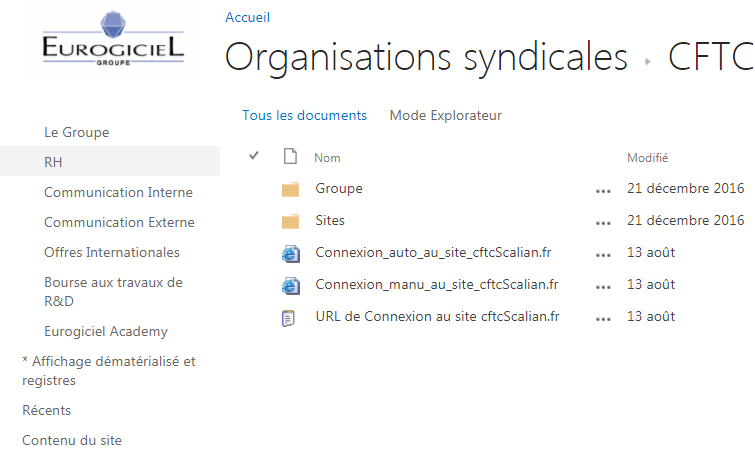Image resolution: width=755 pixels, height=456 pixels.
Task: Click the Sites row's 21 décembre 2016 date
Action: (x=686, y=221)
